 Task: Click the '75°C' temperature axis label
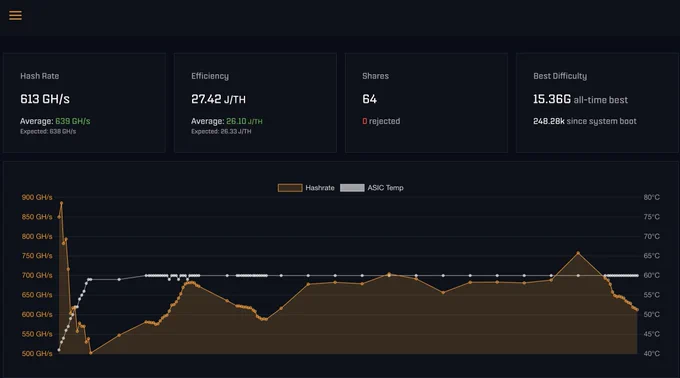tap(651, 217)
